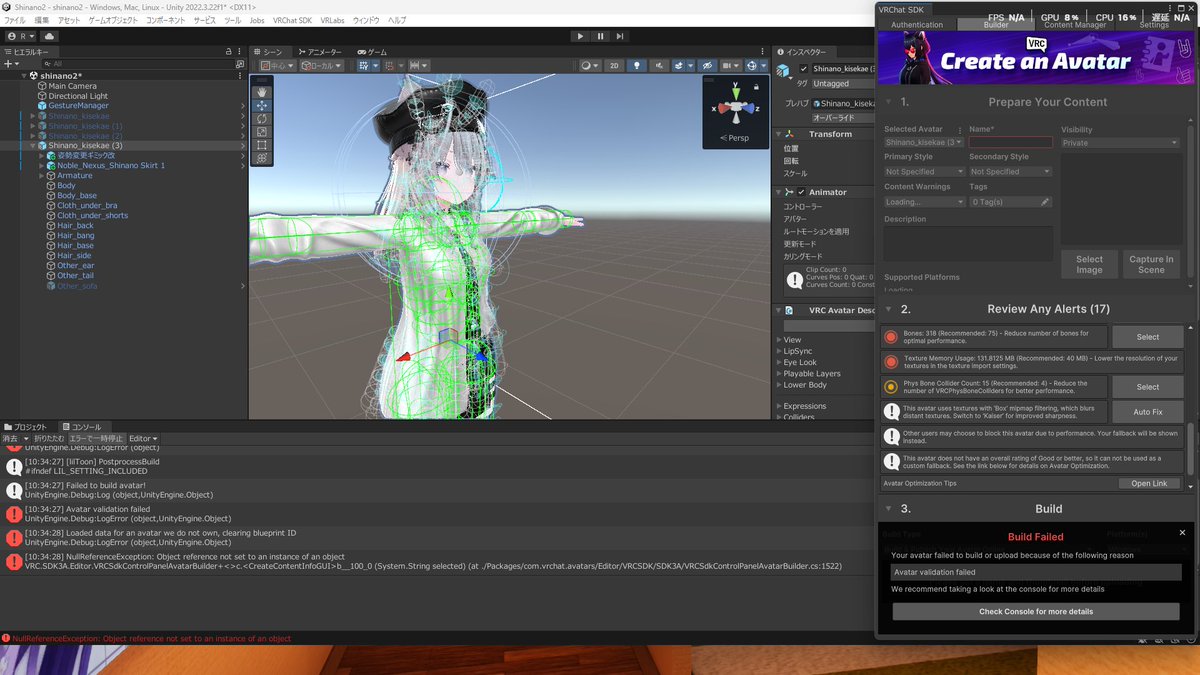The width and height of the screenshot is (1200, 675).
Task: Toggle Collapse in console toolbar
Action: click(49, 438)
